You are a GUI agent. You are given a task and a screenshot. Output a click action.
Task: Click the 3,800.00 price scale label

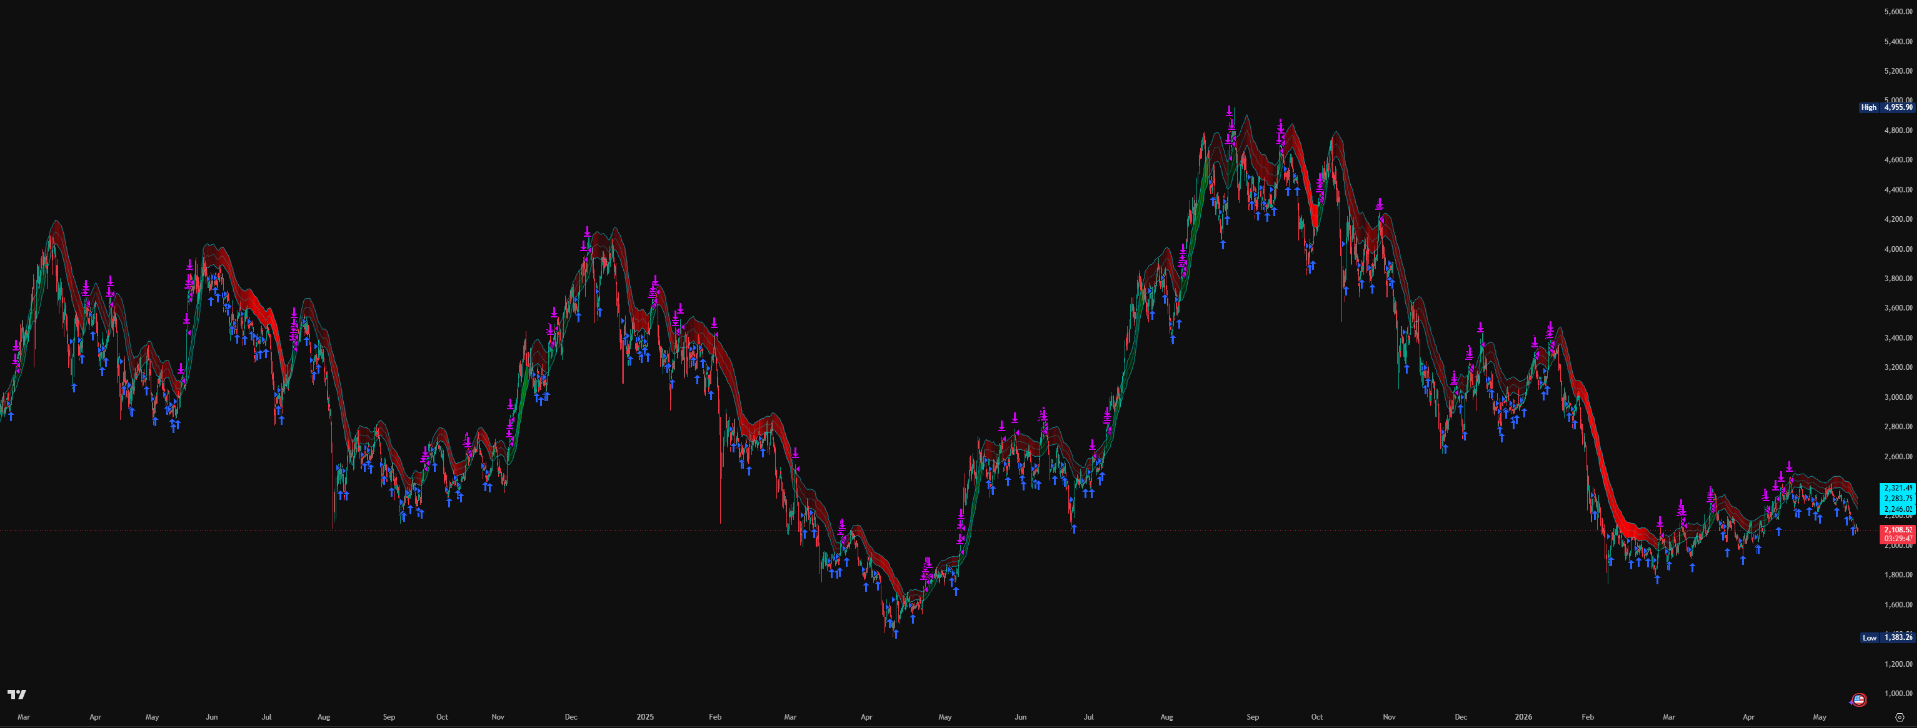click(1898, 279)
